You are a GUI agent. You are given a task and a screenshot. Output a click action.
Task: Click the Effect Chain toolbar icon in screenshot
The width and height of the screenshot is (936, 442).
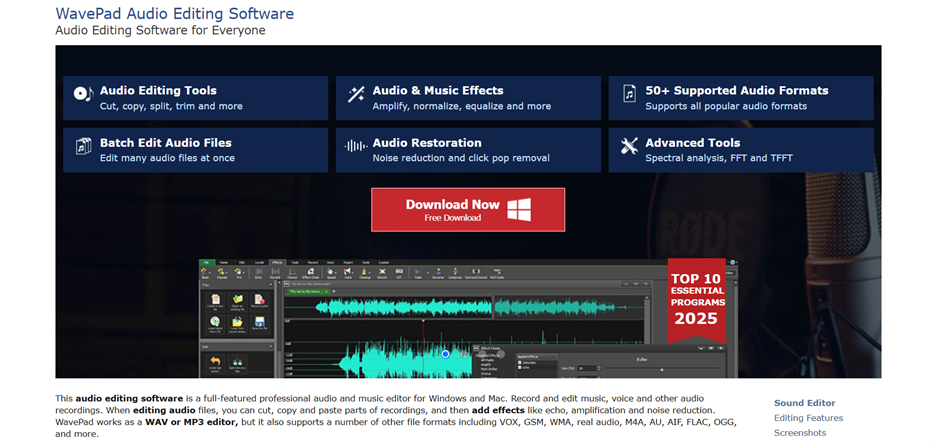[x=310, y=272]
